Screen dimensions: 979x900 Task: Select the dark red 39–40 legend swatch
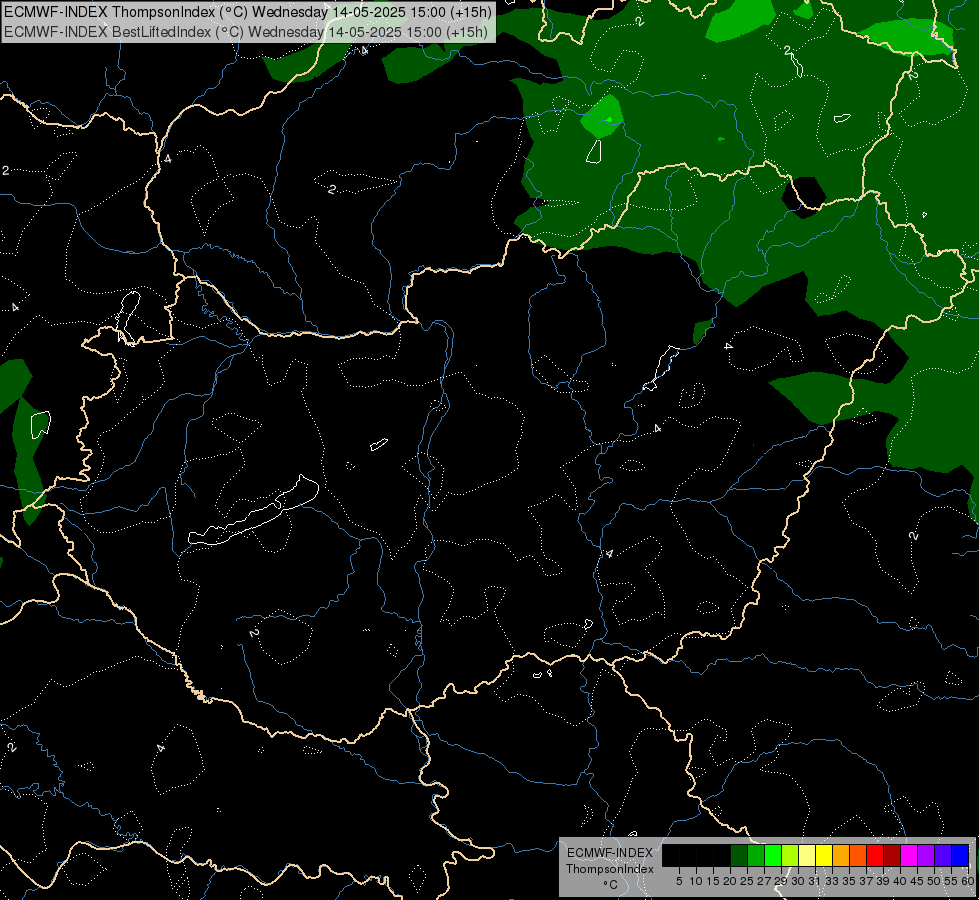892,855
